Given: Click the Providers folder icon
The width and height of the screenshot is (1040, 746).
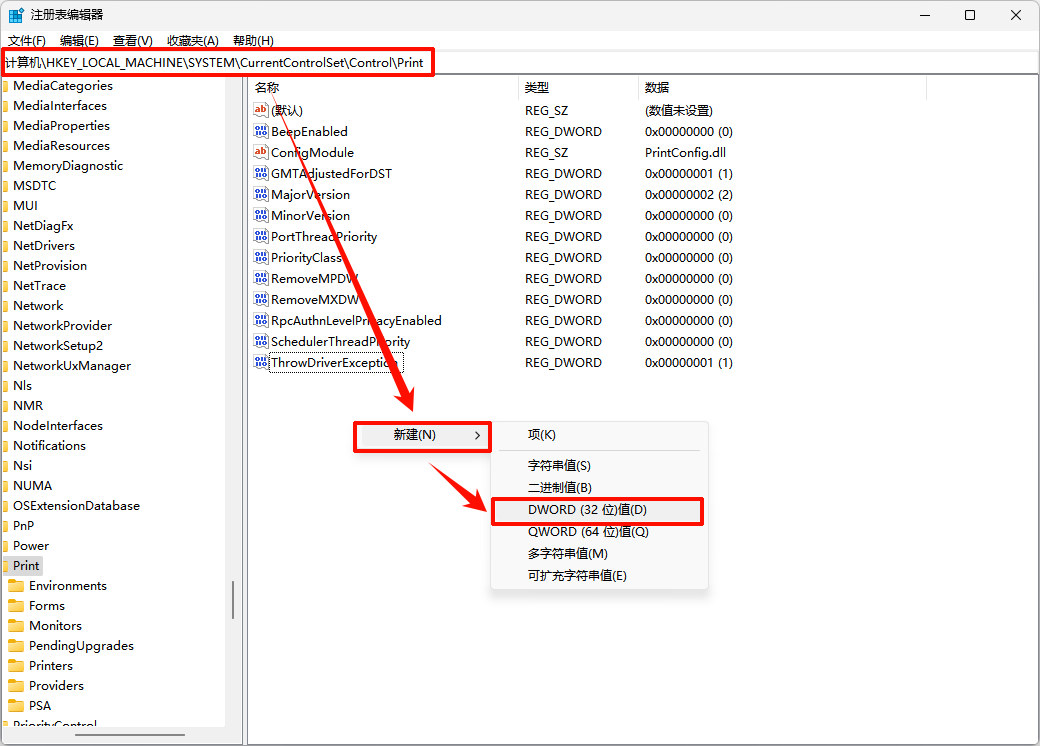Looking at the screenshot, I should pos(16,686).
